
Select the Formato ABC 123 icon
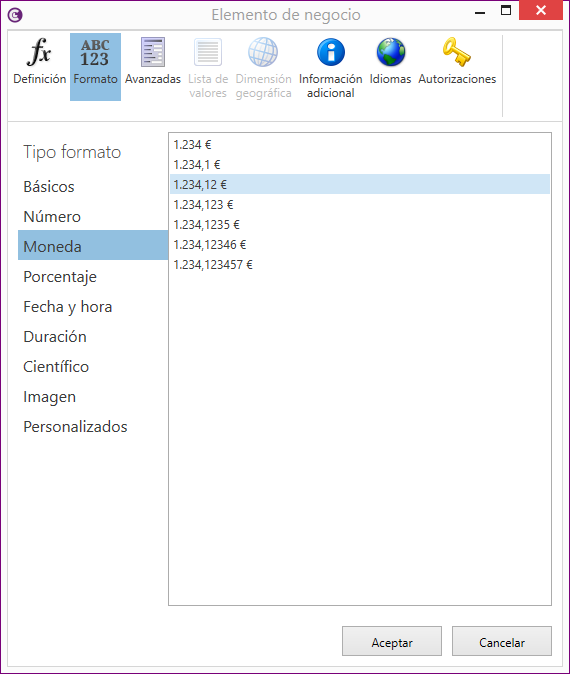click(x=95, y=52)
